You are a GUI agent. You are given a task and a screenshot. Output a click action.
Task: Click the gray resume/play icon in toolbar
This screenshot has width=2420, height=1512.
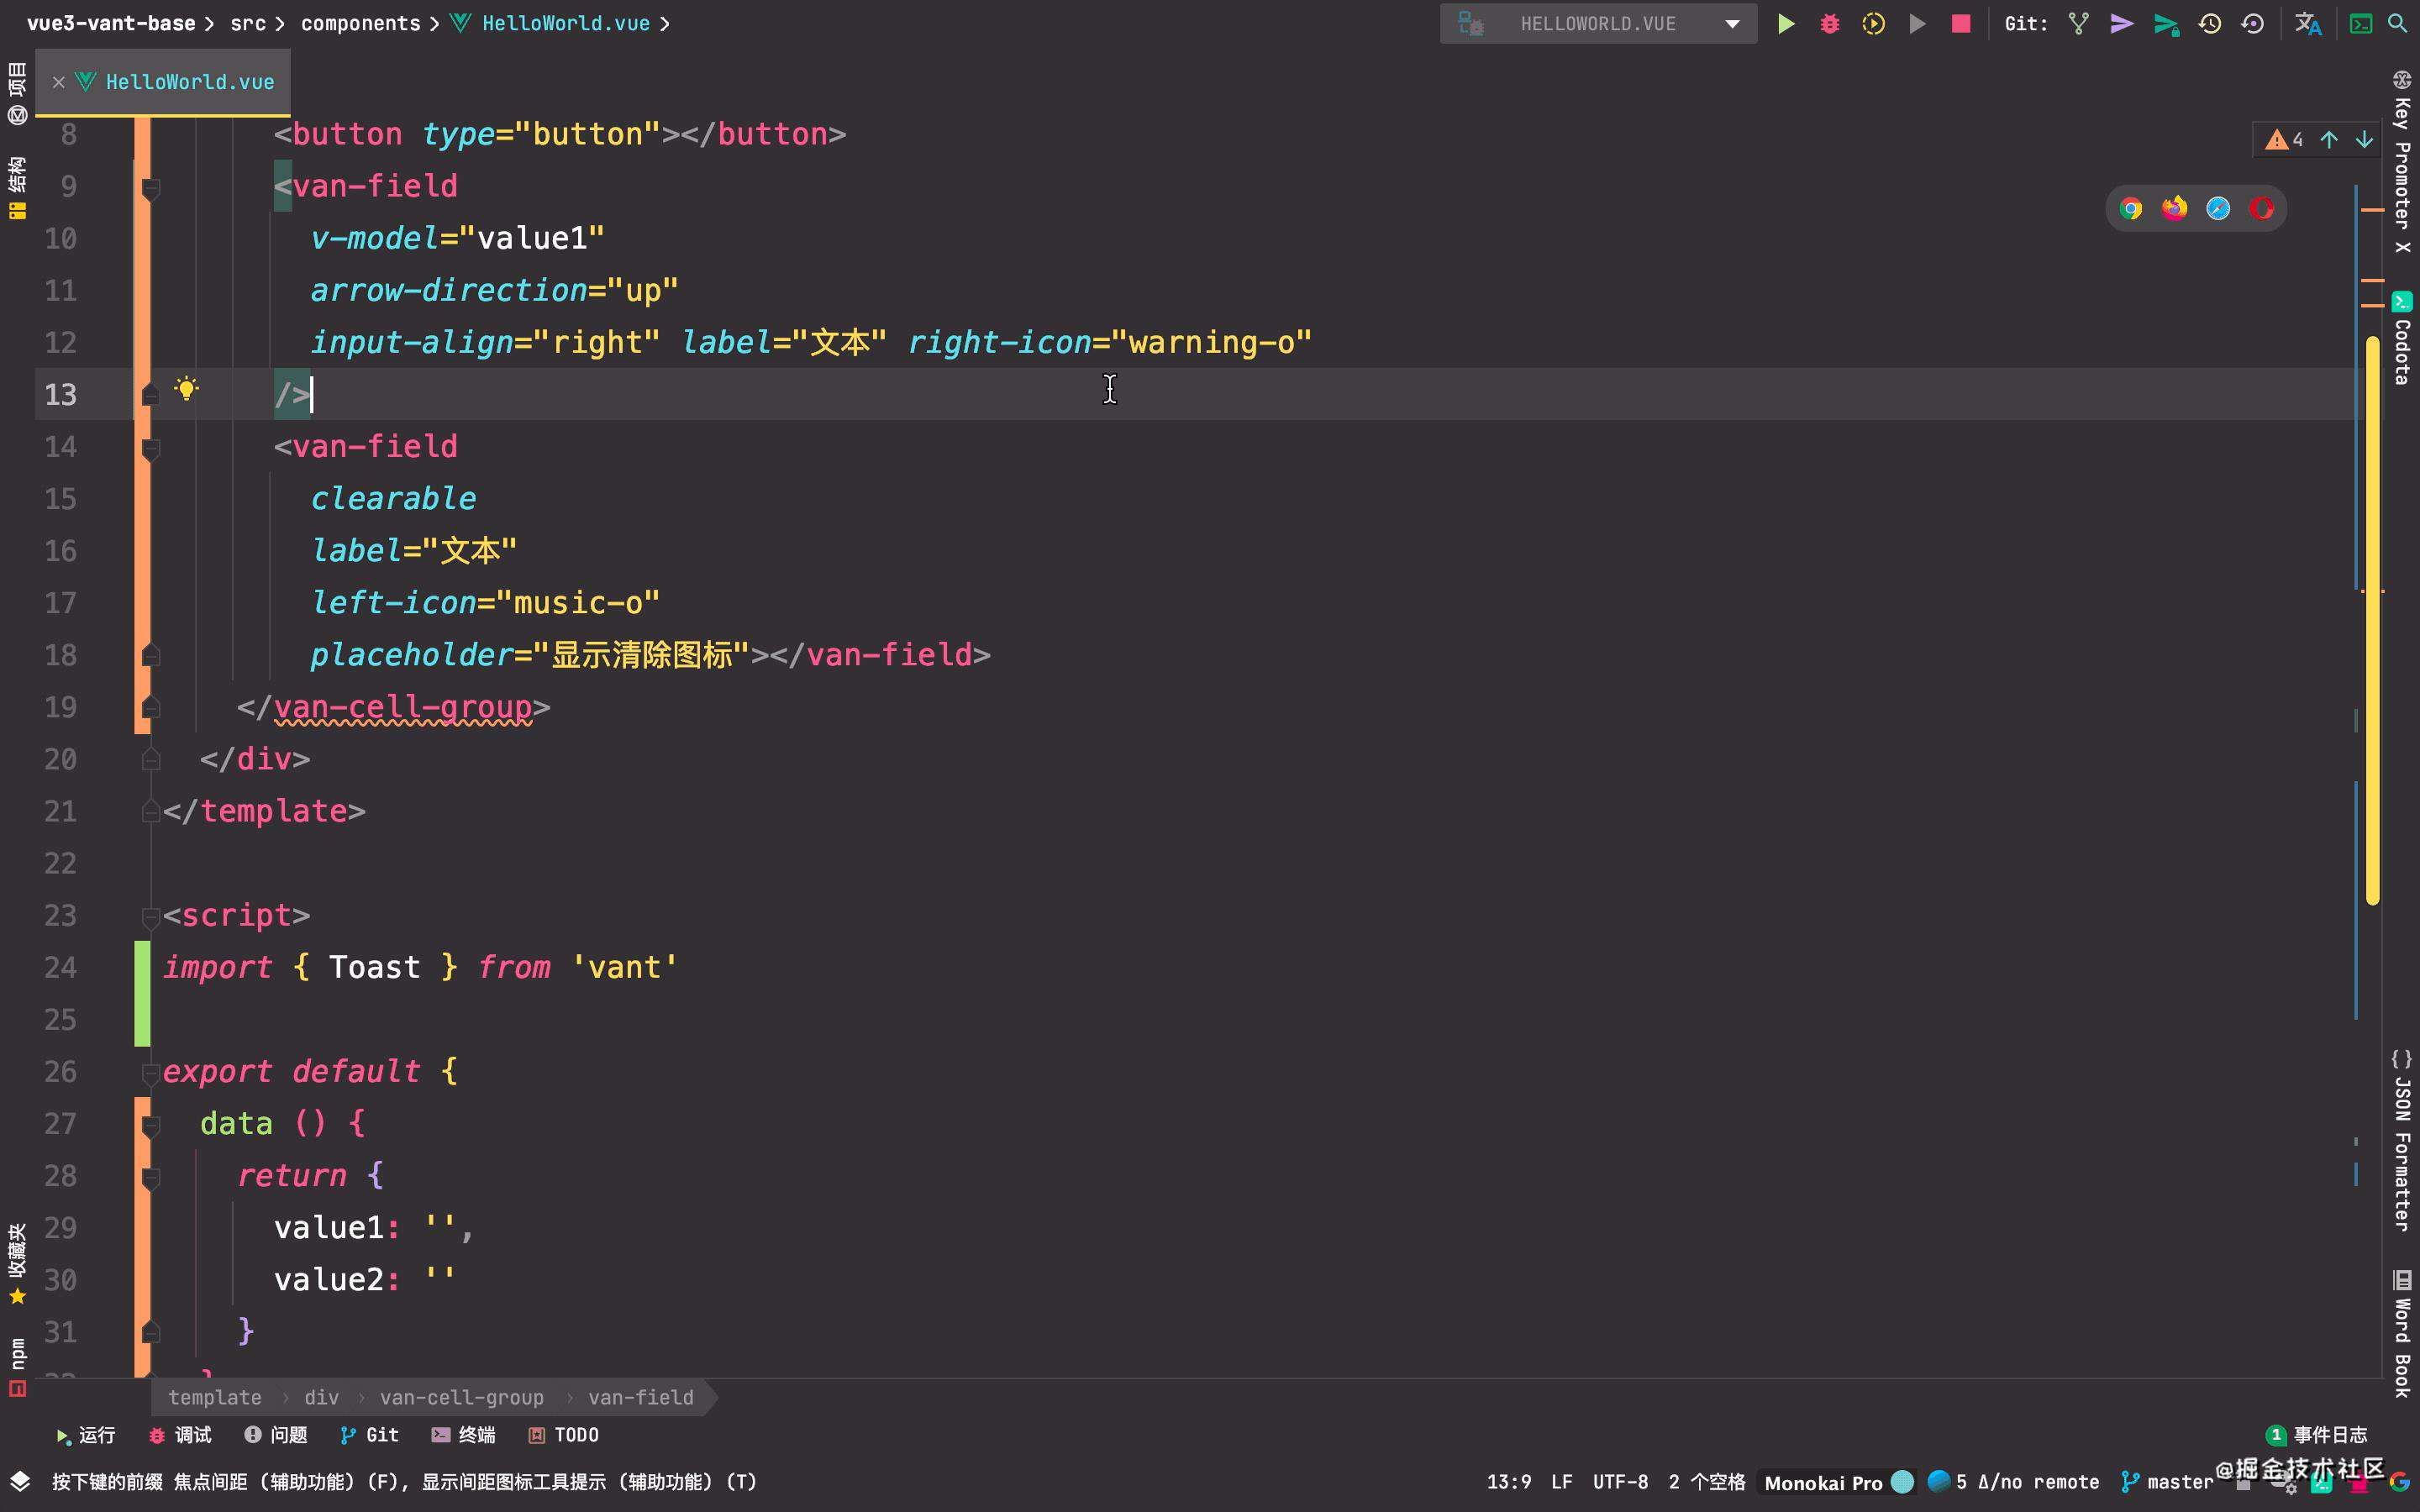pos(1917,23)
